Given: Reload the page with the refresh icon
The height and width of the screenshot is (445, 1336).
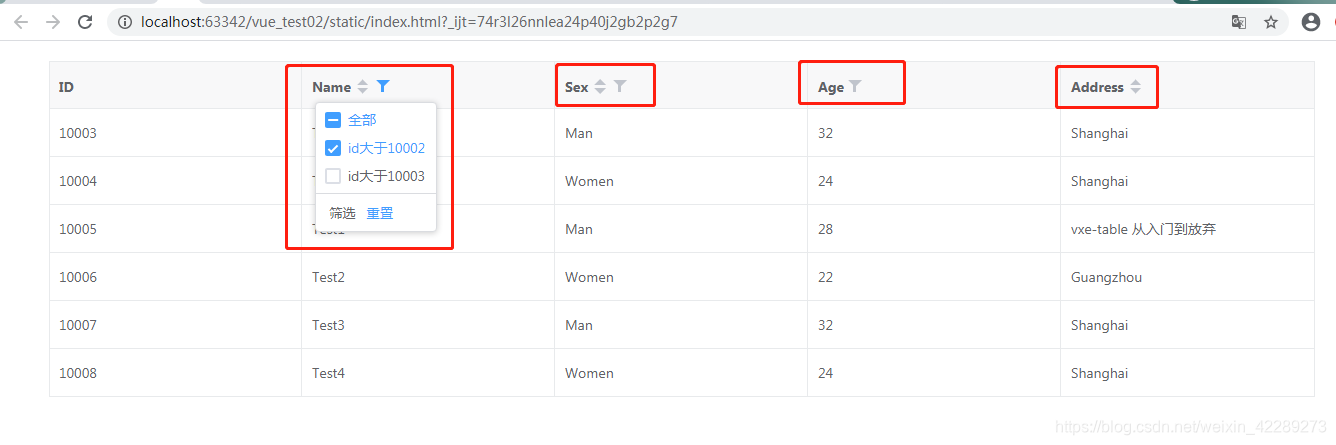Looking at the screenshot, I should pyautogui.click(x=85, y=22).
